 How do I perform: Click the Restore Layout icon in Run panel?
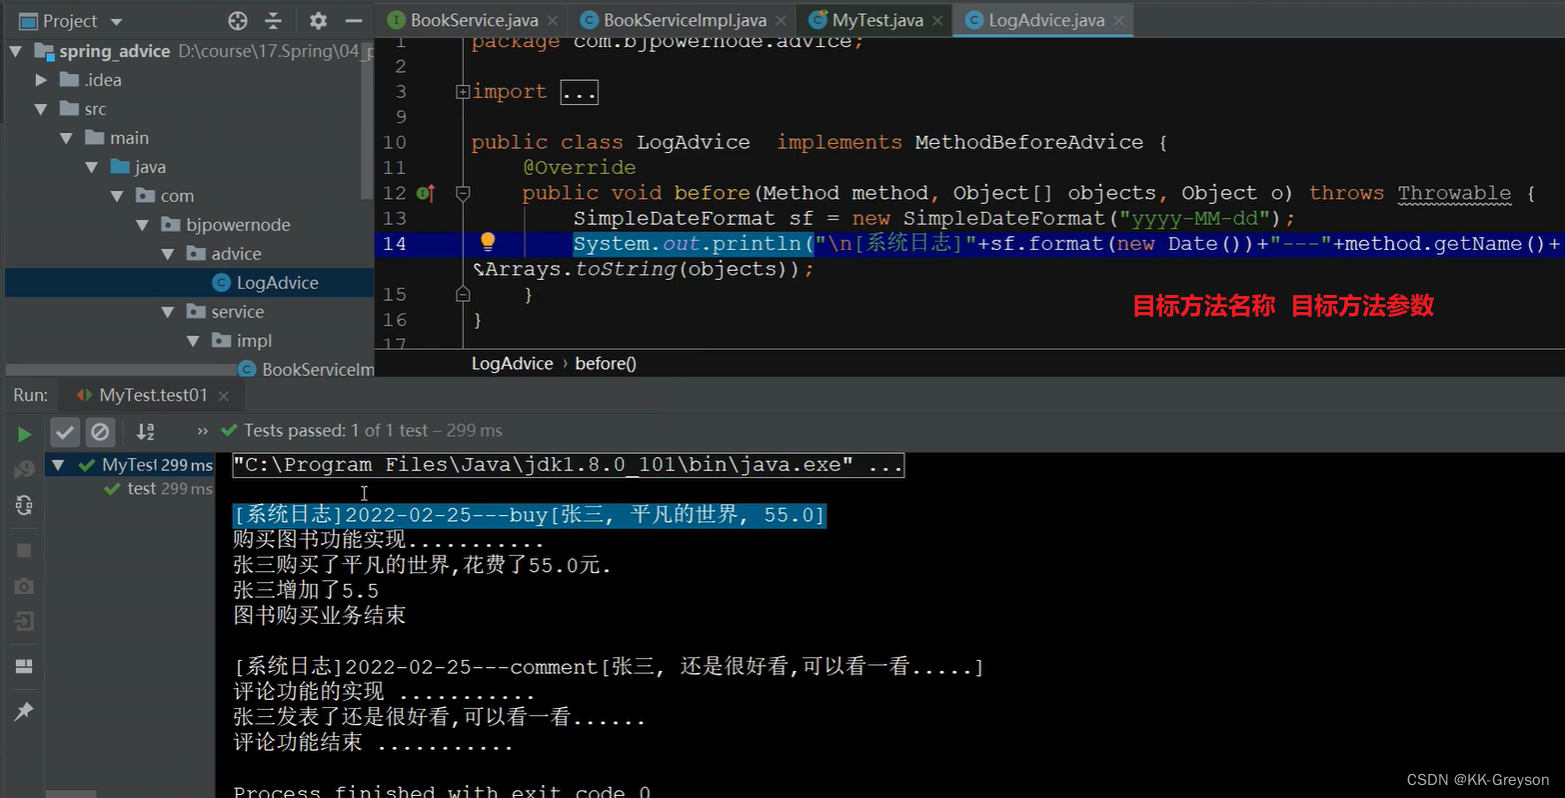point(24,666)
